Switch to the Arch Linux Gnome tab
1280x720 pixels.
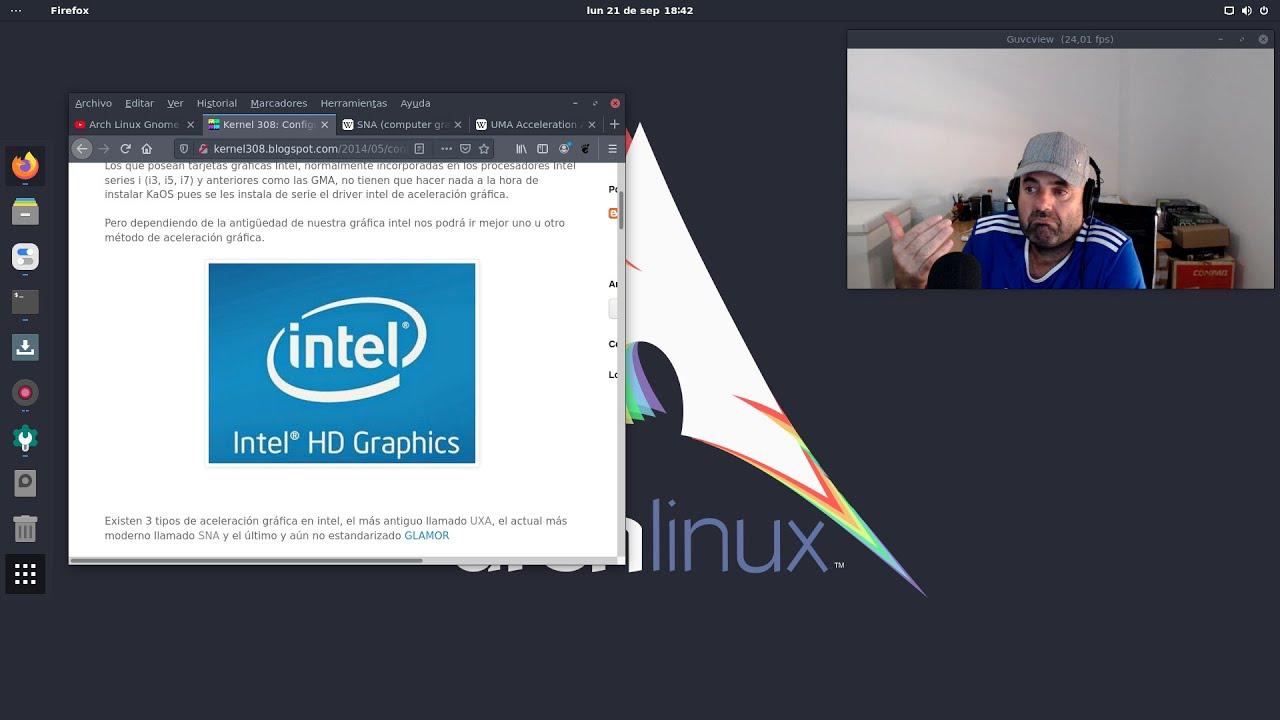[133, 124]
